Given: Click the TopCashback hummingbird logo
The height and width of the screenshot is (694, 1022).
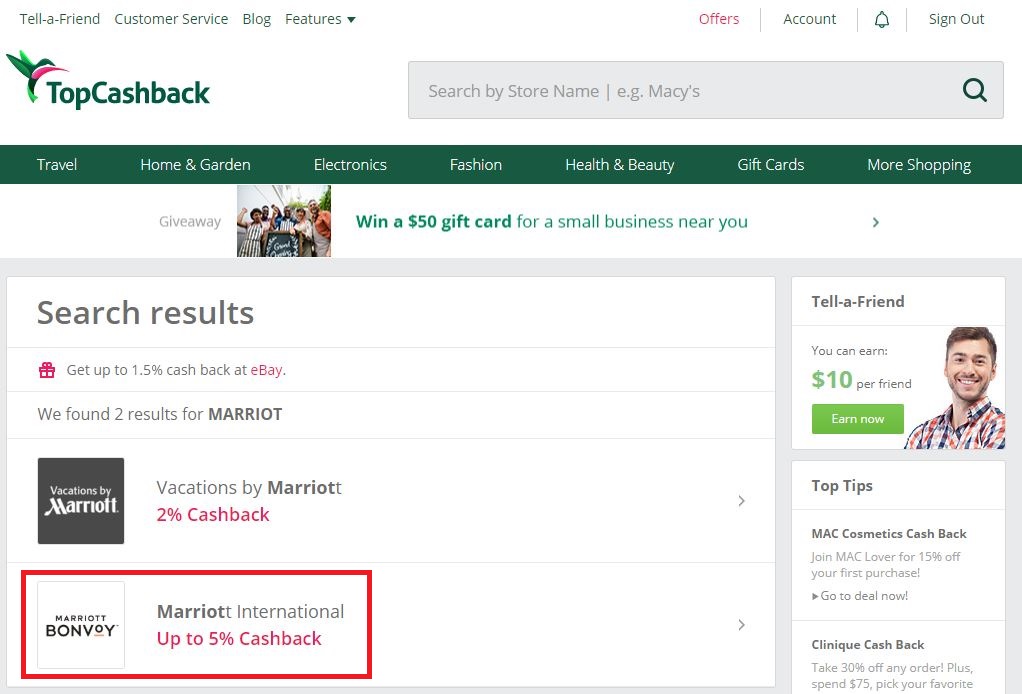Looking at the screenshot, I should [108, 80].
